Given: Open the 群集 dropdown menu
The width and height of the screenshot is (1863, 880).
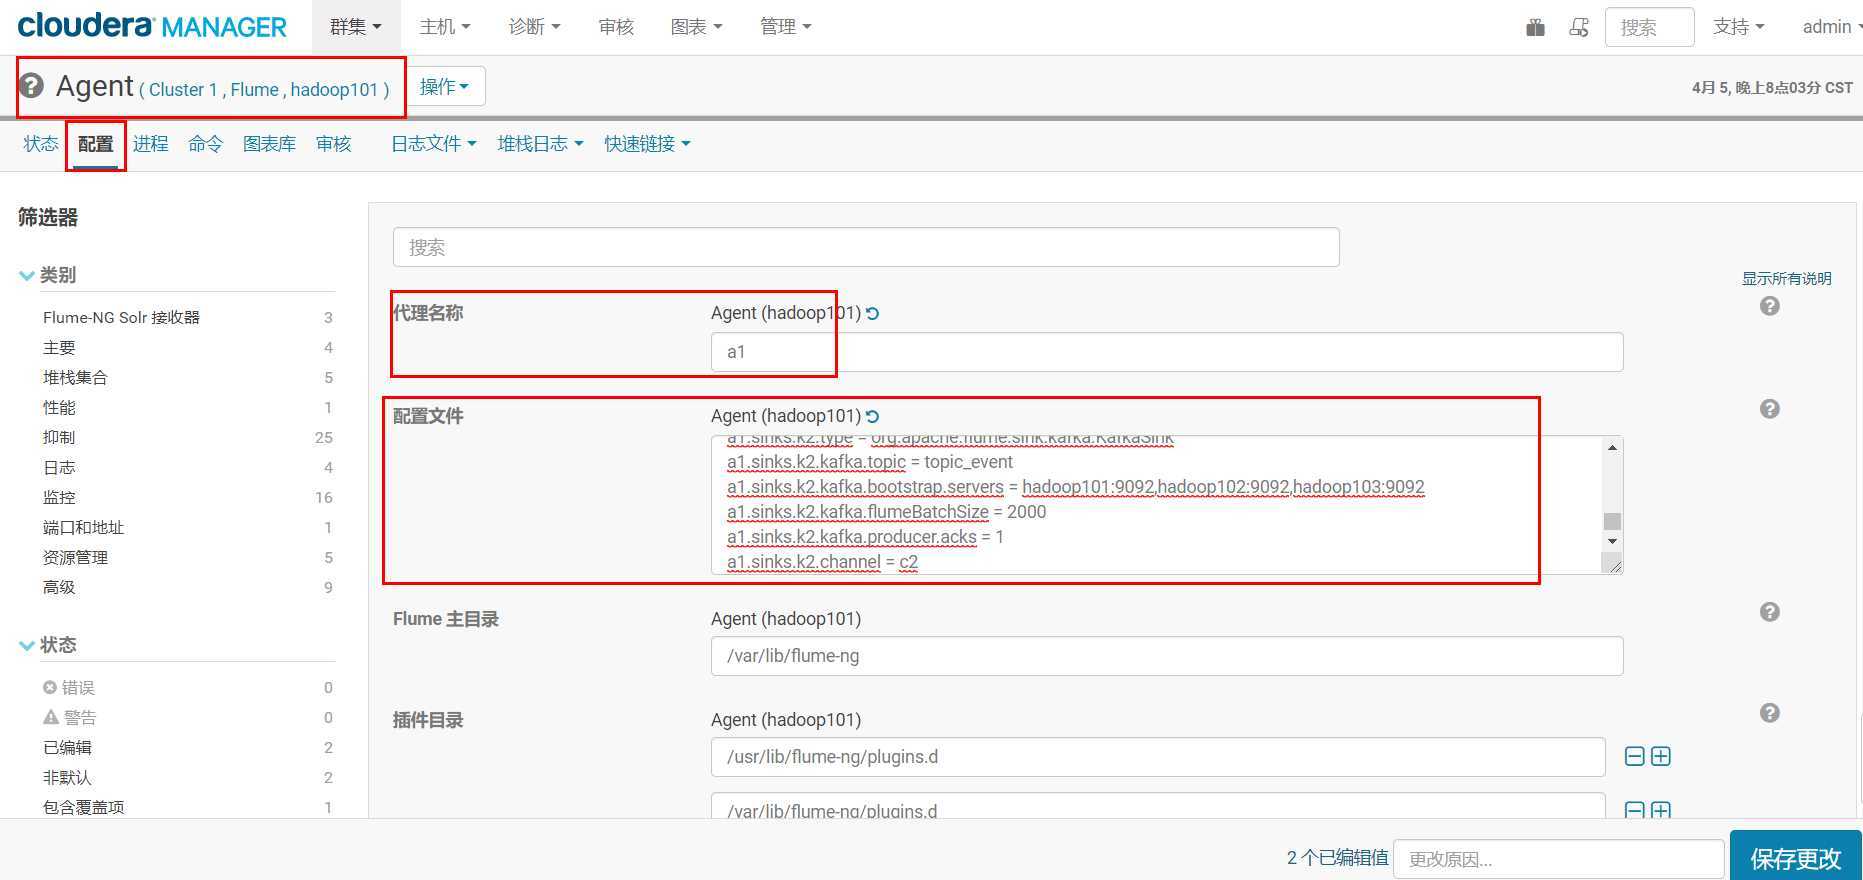Looking at the screenshot, I should pos(357,27).
